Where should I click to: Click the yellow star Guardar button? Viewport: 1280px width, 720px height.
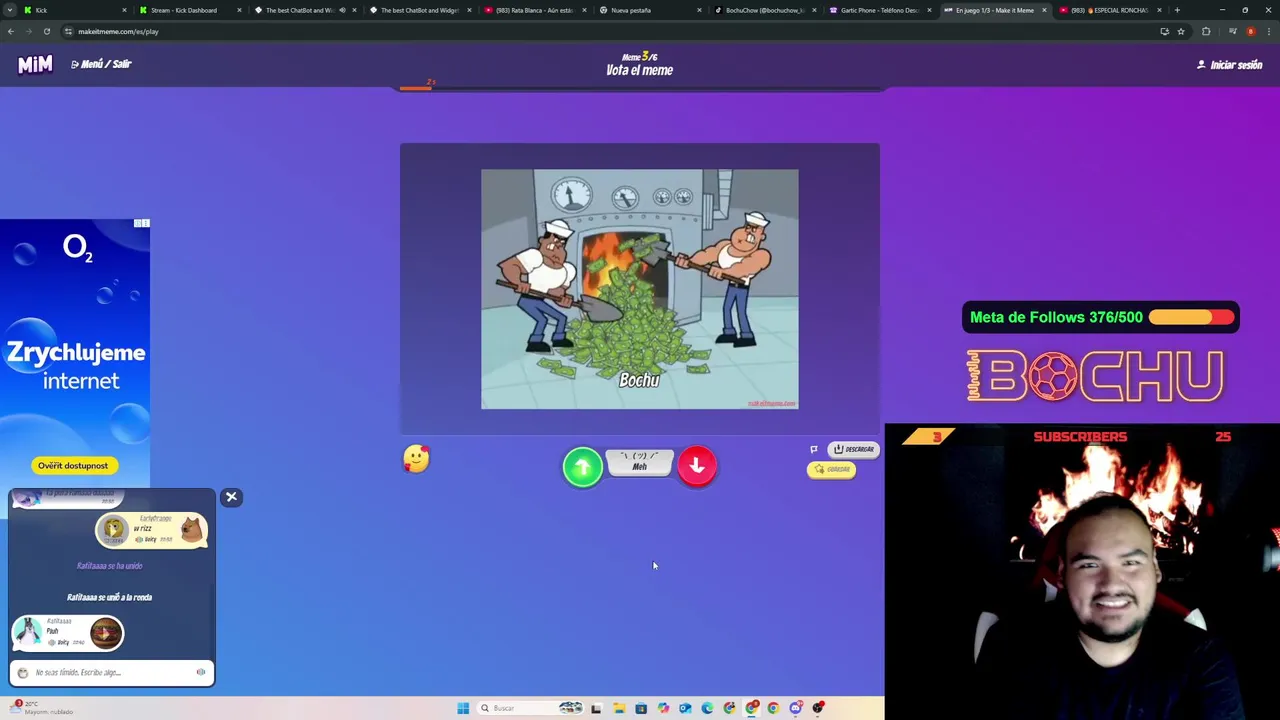tap(832, 470)
